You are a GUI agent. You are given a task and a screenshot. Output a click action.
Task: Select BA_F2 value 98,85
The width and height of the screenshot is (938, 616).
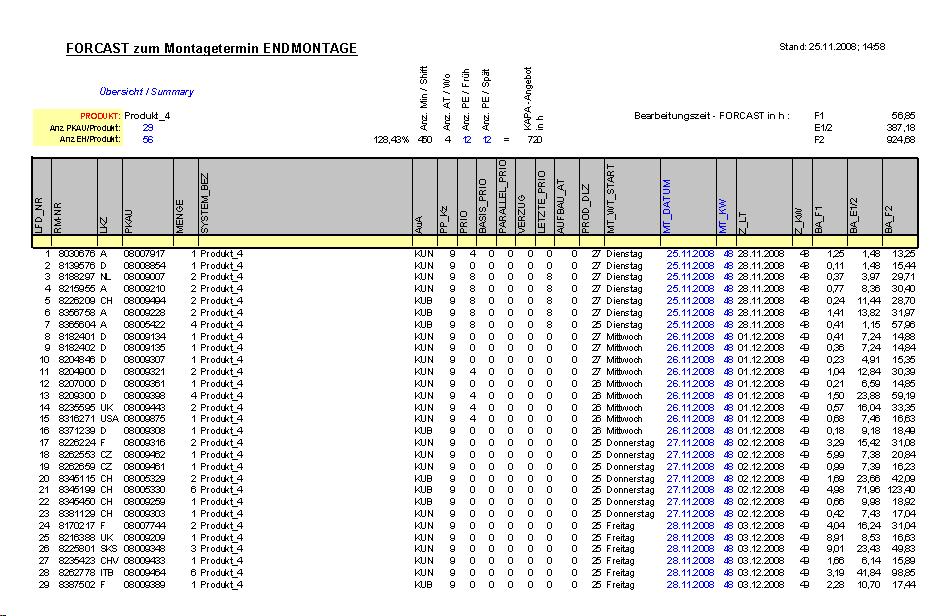click(903, 573)
